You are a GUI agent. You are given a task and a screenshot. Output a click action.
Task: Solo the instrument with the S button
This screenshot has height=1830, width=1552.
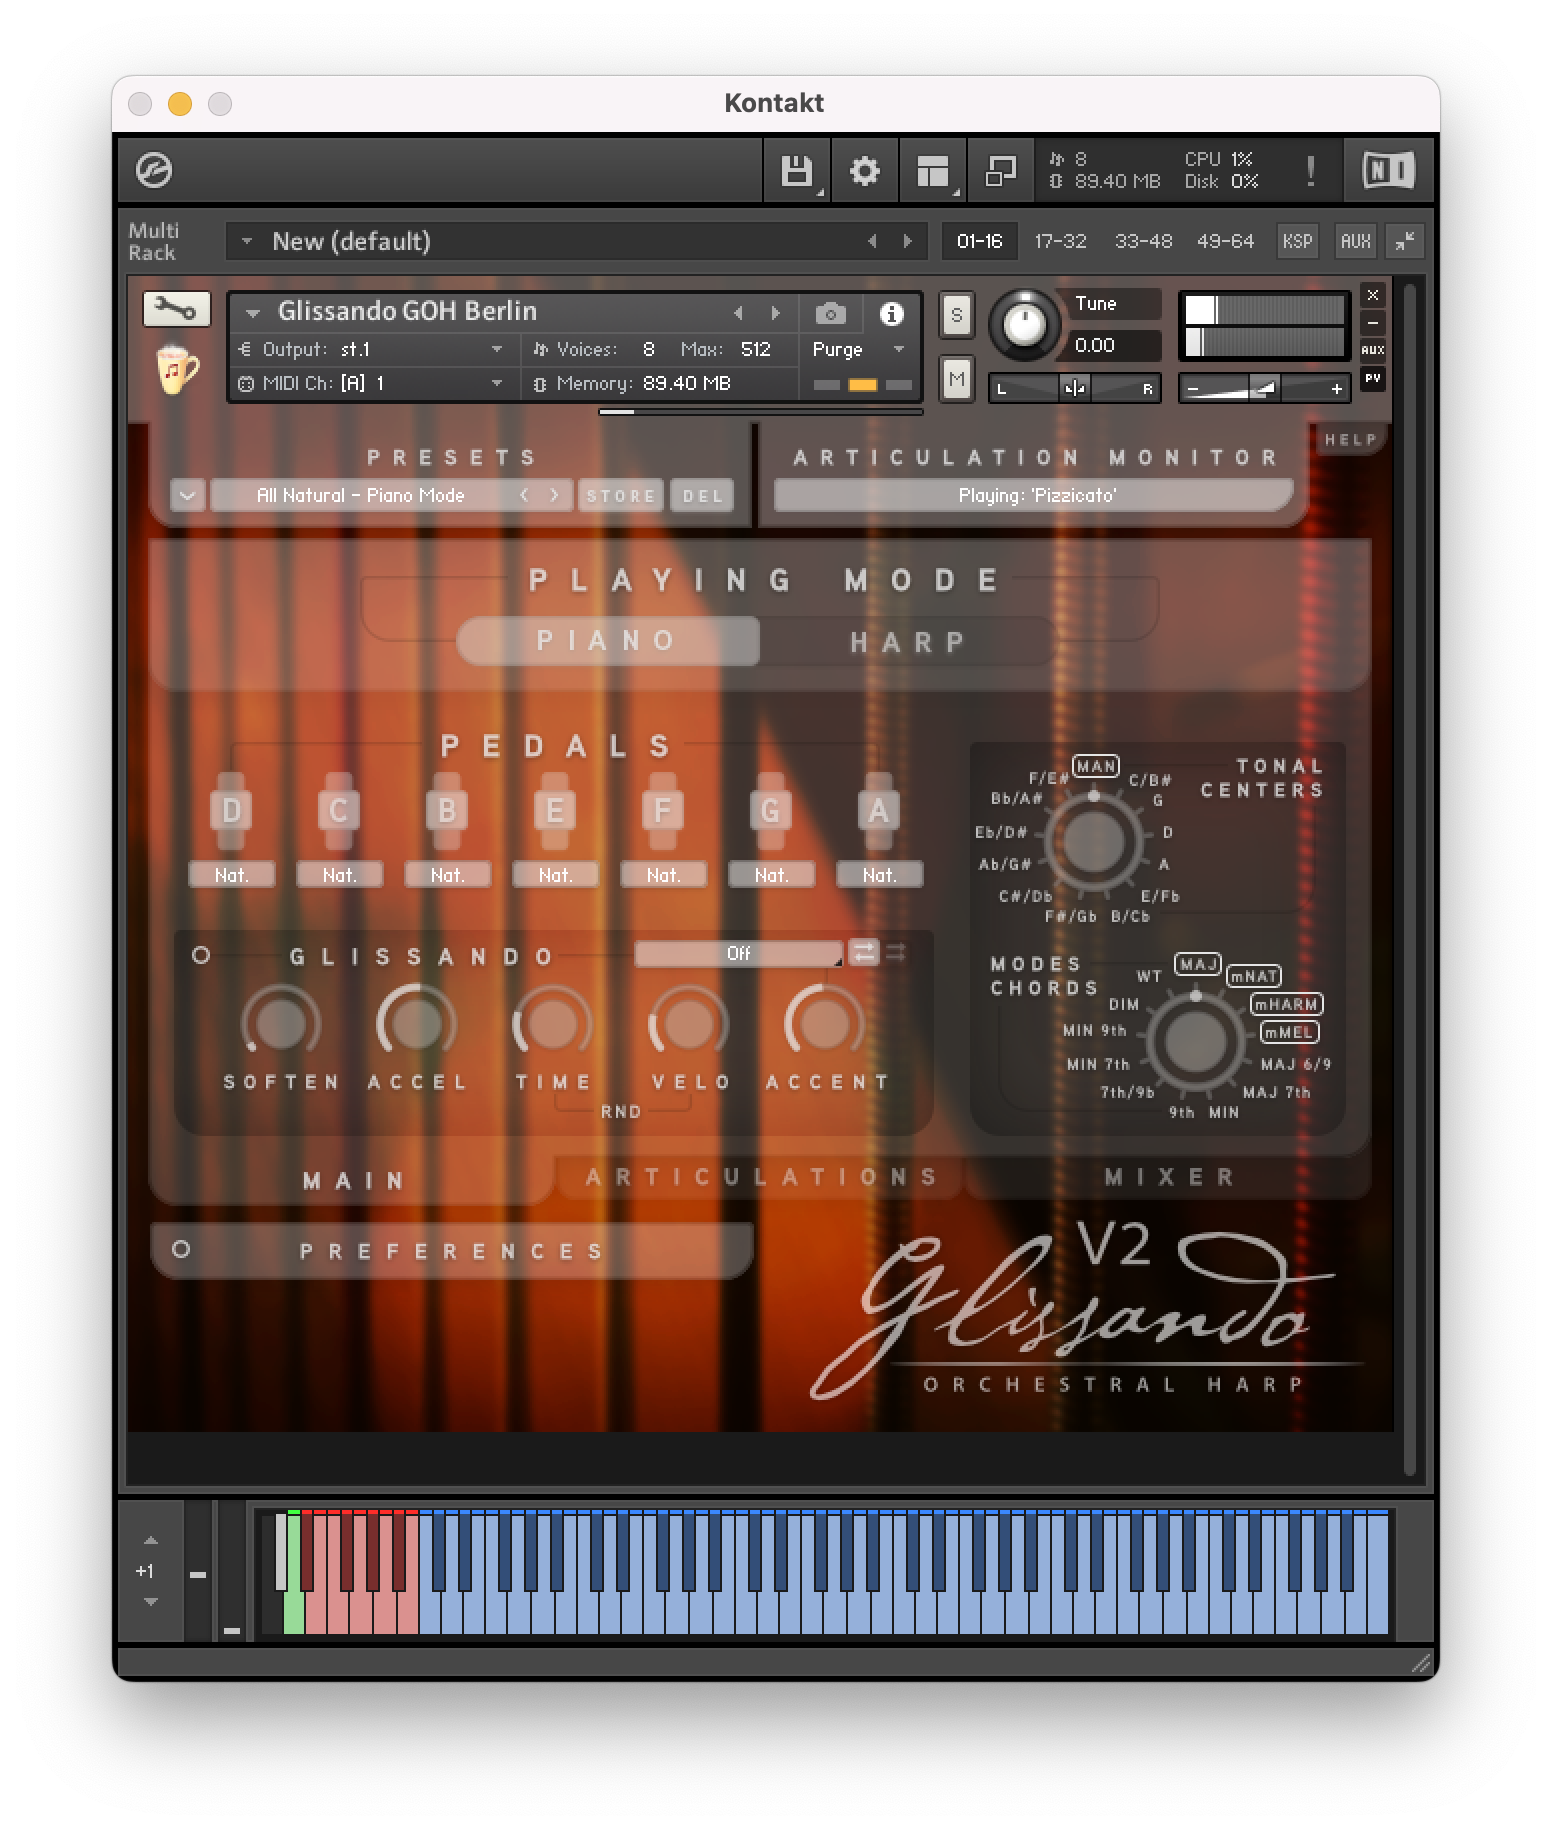[957, 316]
